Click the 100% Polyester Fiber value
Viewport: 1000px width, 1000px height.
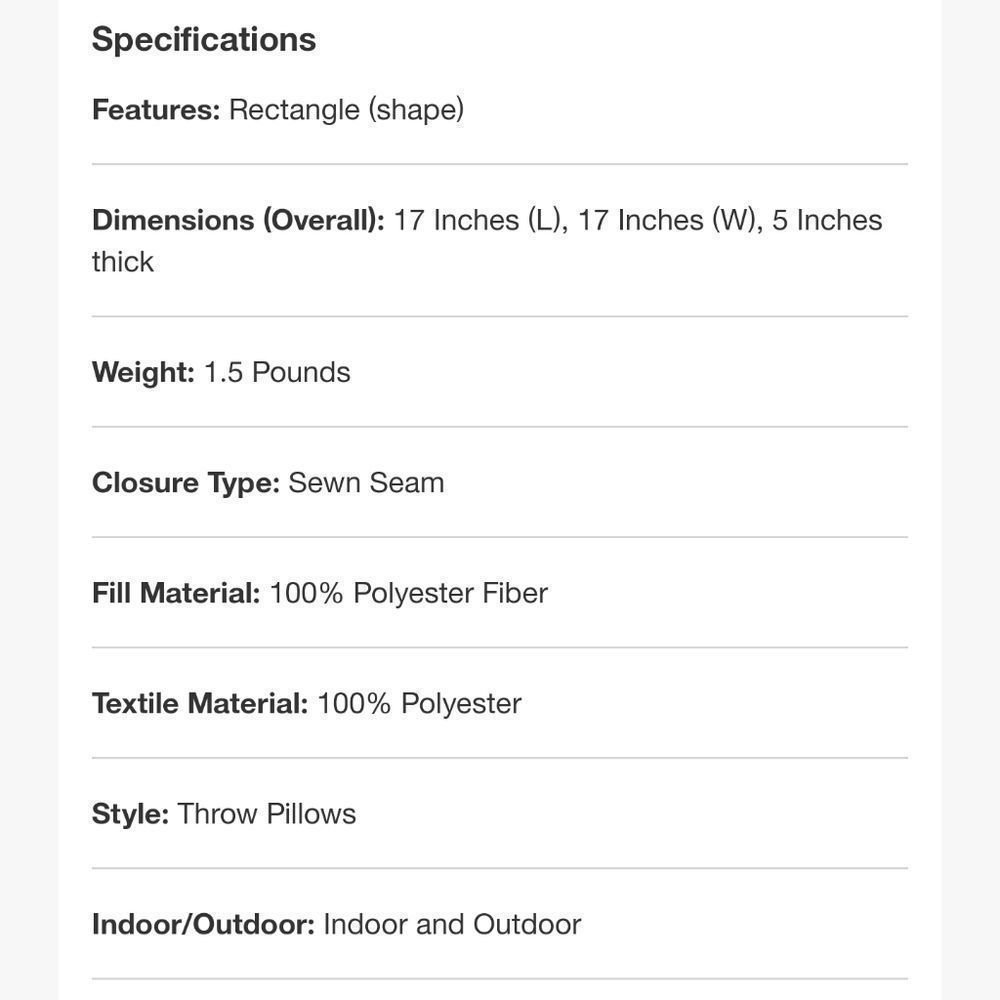(409, 594)
